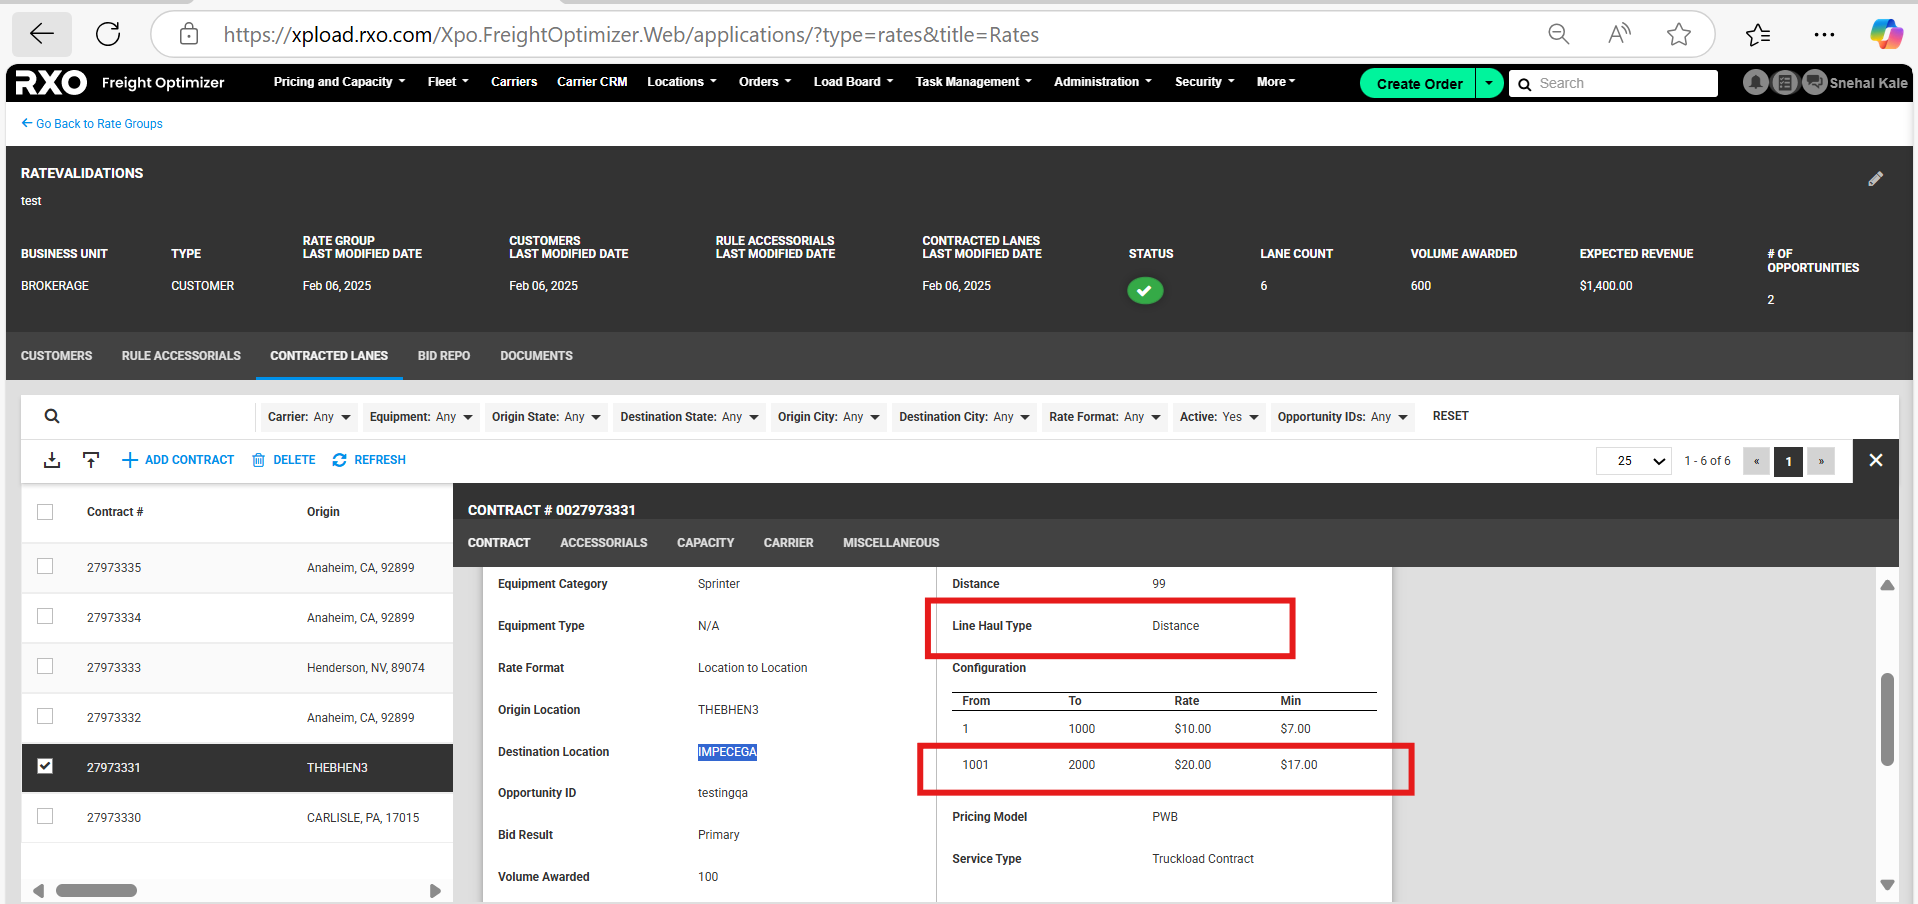Click the RXO logo
1918x904 pixels.
pos(51,82)
